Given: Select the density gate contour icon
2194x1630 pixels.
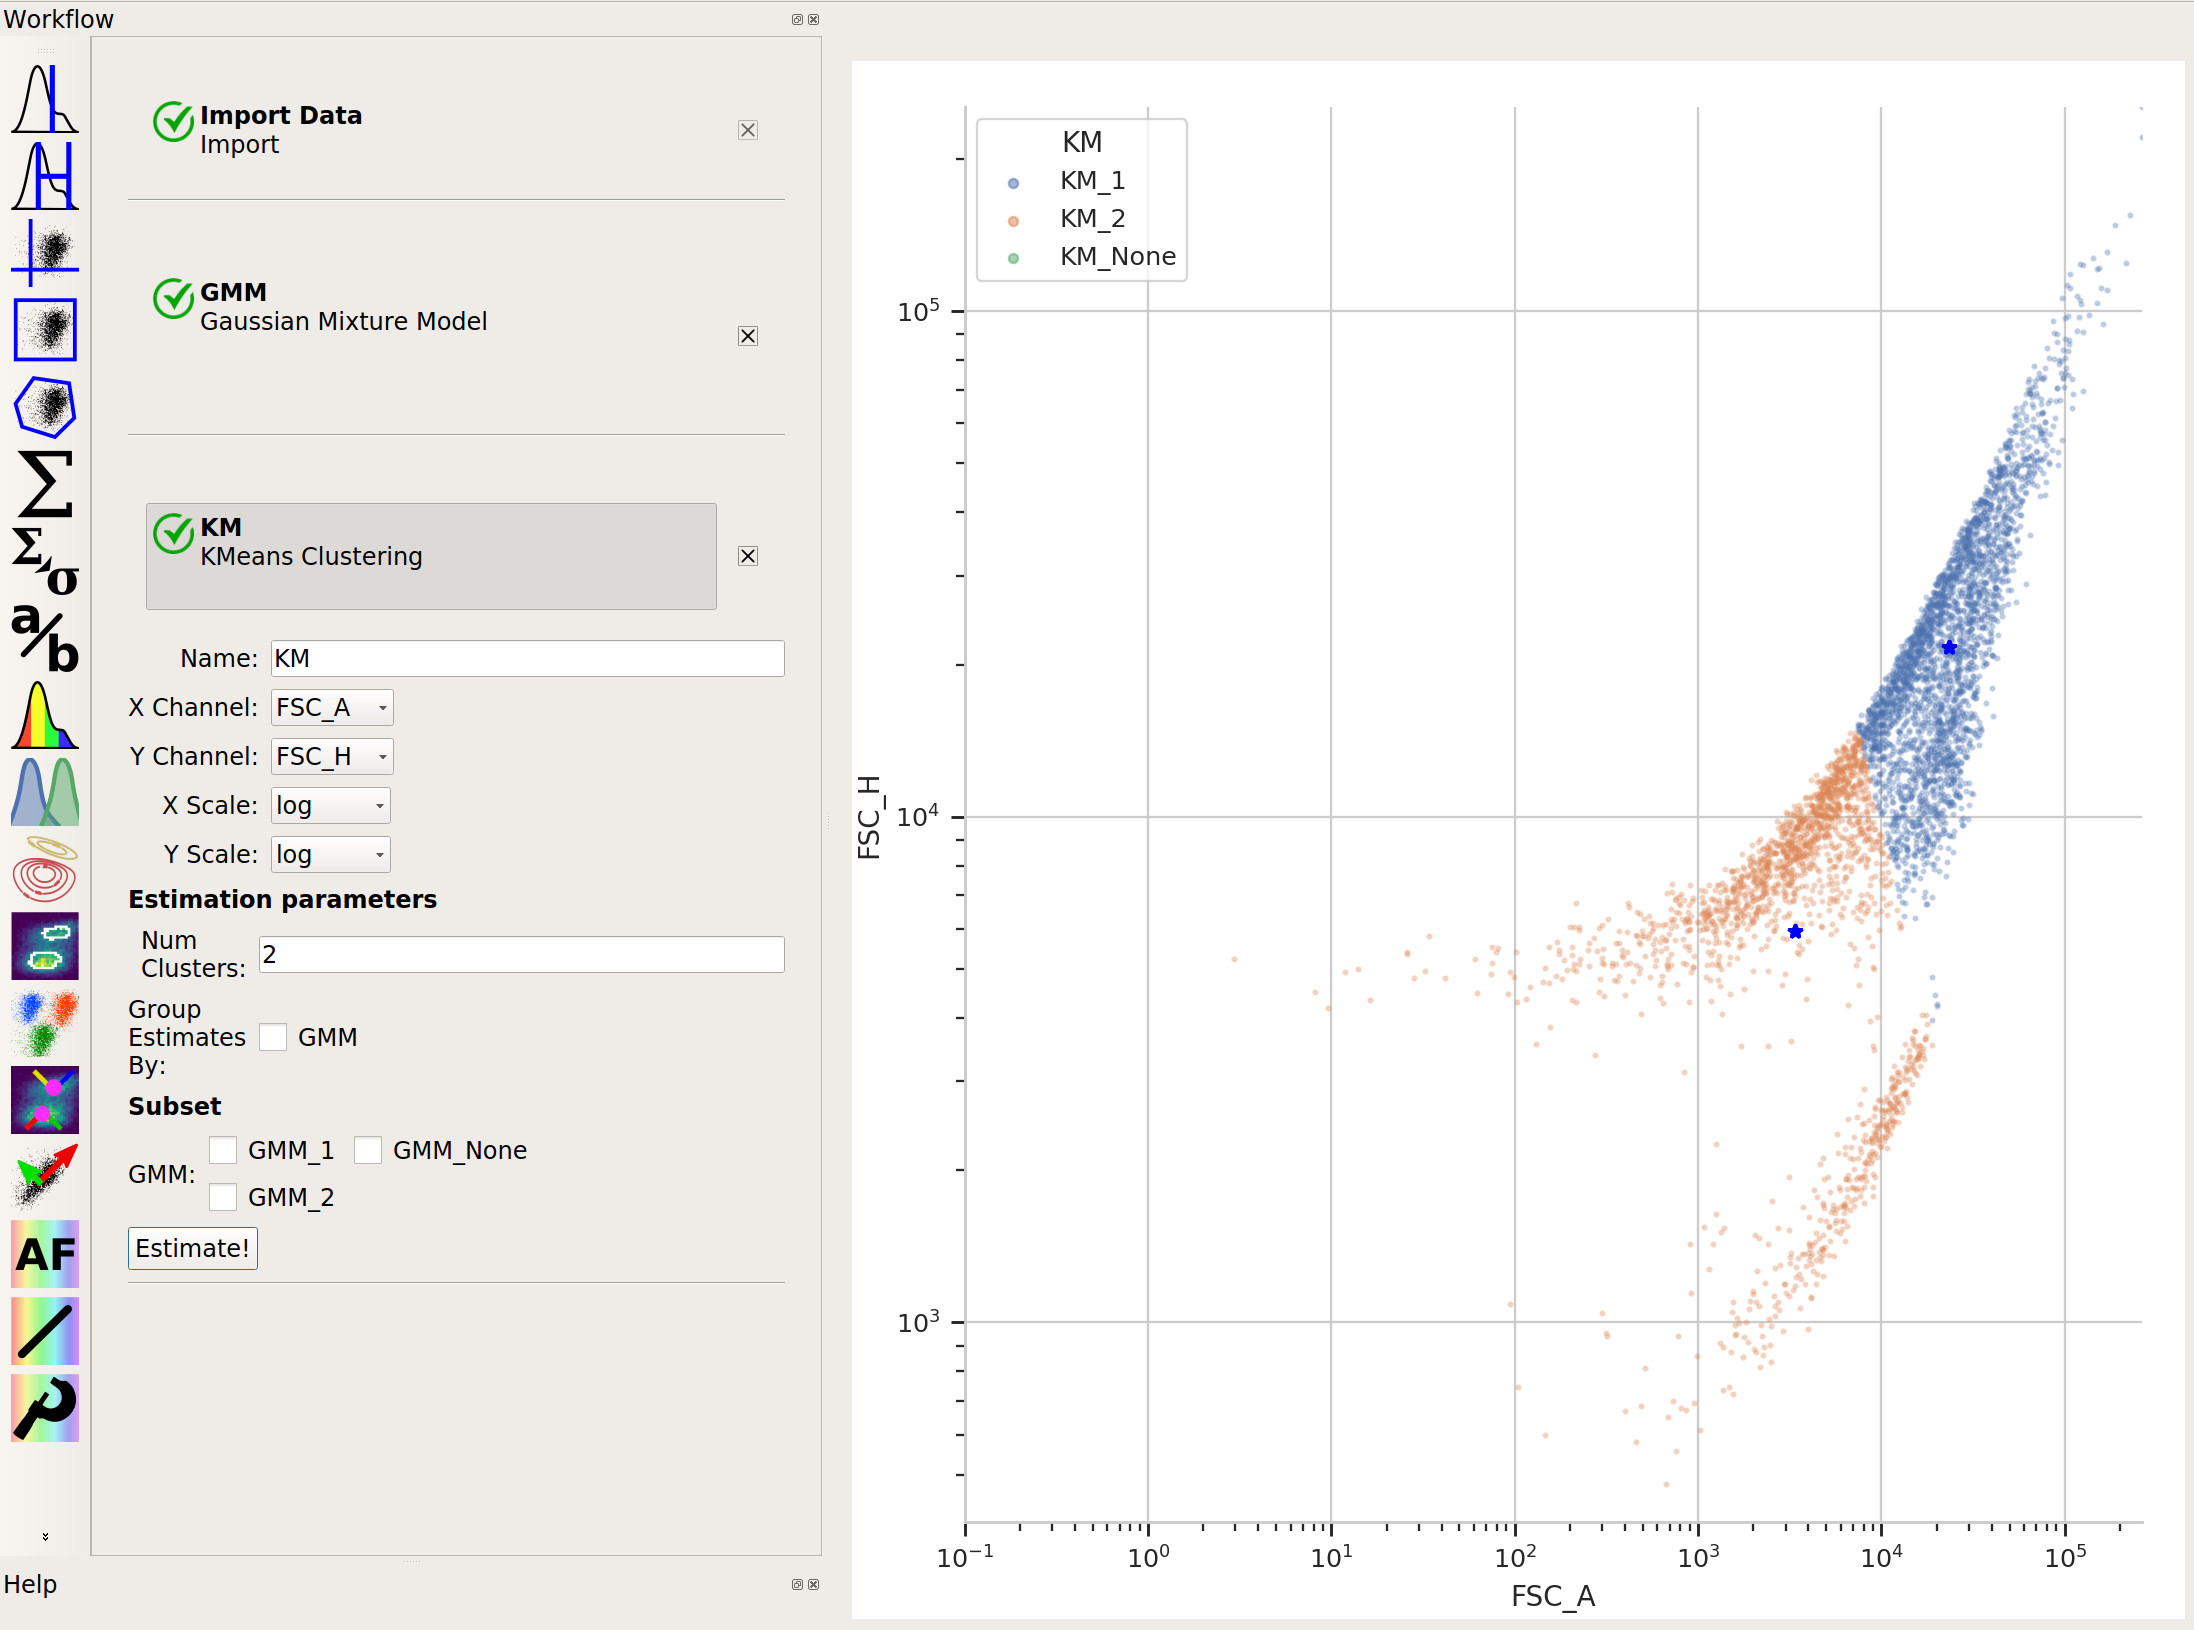Looking at the screenshot, I should tap(45, 945).
